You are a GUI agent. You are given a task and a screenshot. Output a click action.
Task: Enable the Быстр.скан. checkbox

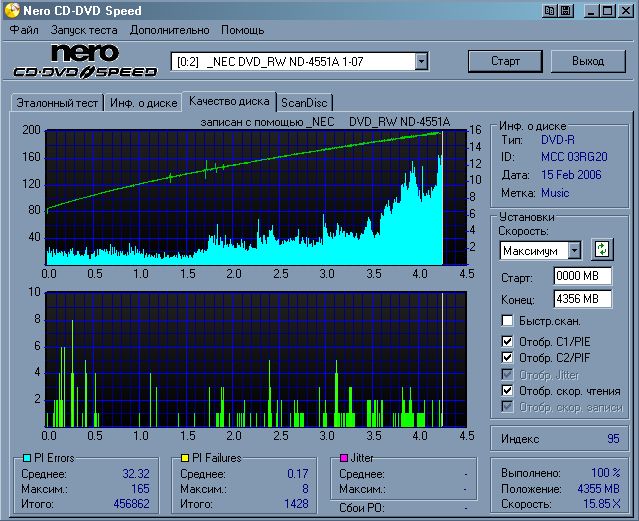508,321
